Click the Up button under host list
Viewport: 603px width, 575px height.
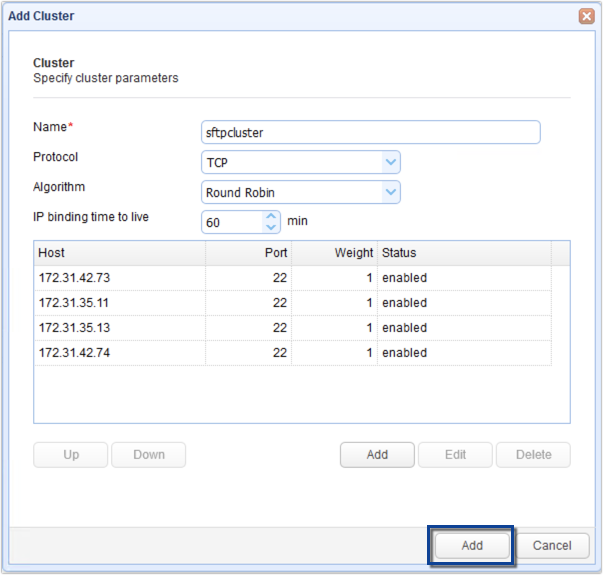[x=71, y=455]
